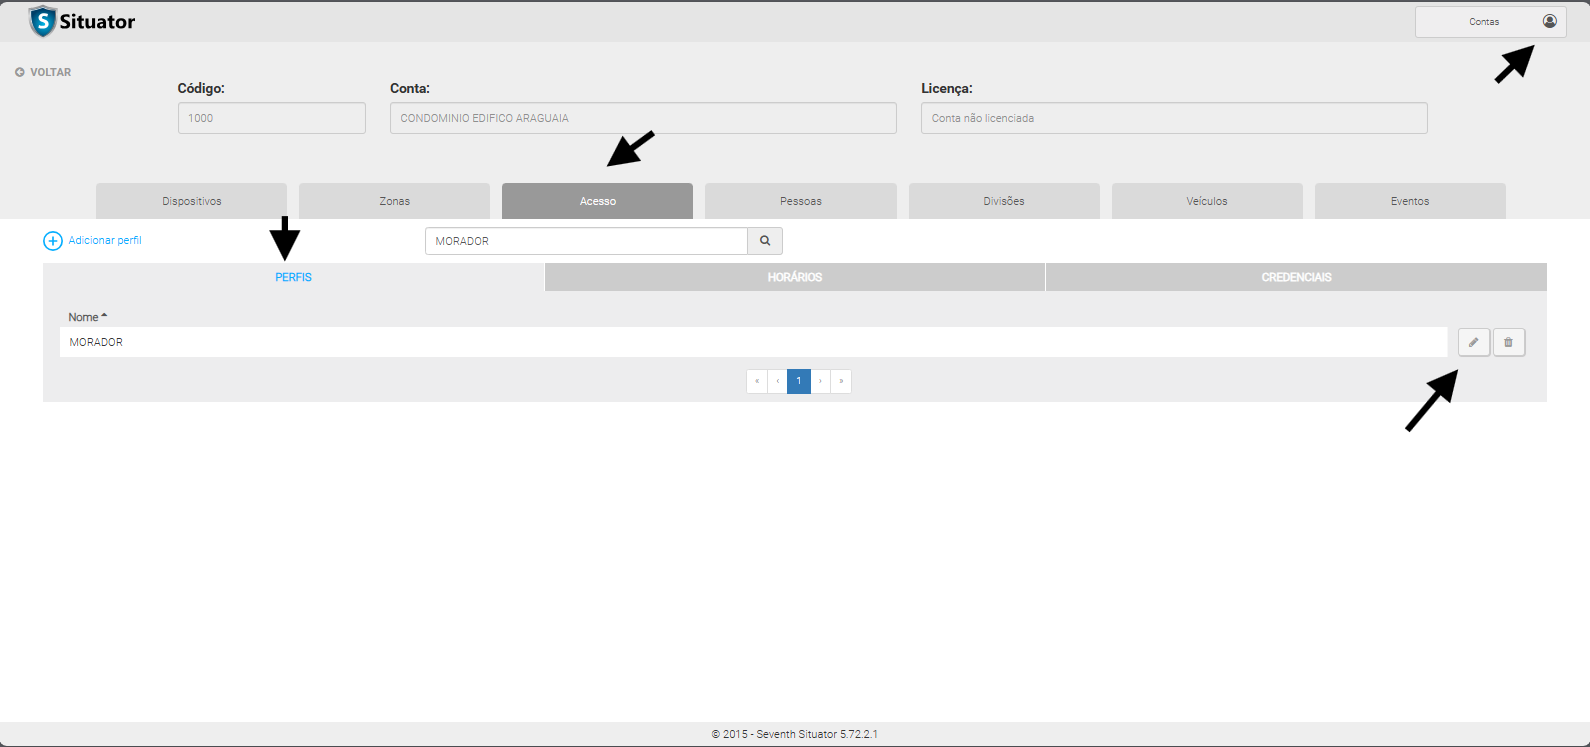Viewport: 1590px width, 747px height.
Task: Switch to the Dispositivos tab
Action: [191, 201]
